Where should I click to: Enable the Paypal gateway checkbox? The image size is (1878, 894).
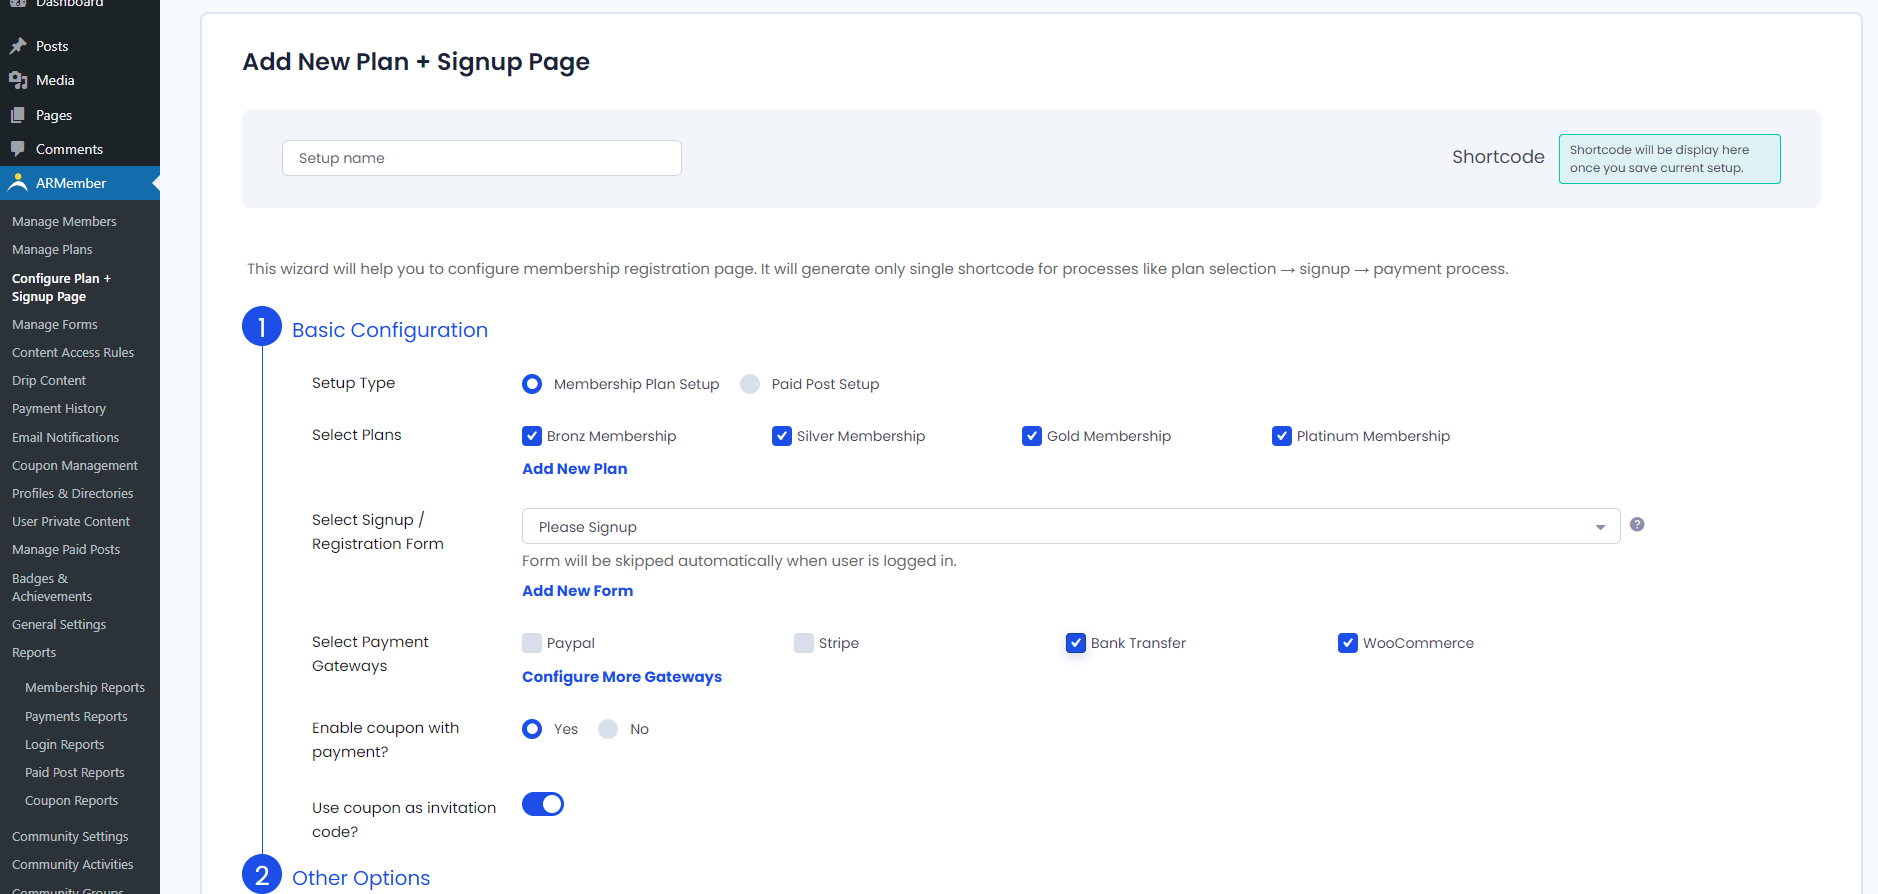(x=532, y=643)
